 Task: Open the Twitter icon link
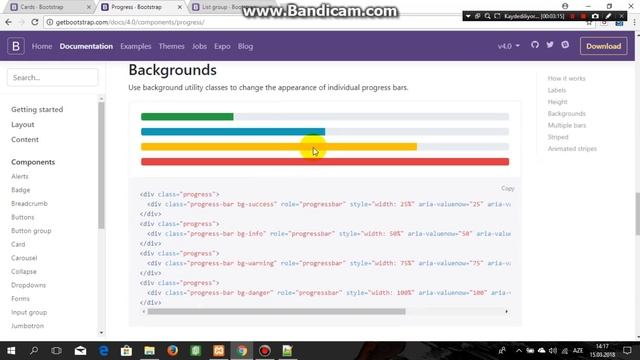click(550, 45)
